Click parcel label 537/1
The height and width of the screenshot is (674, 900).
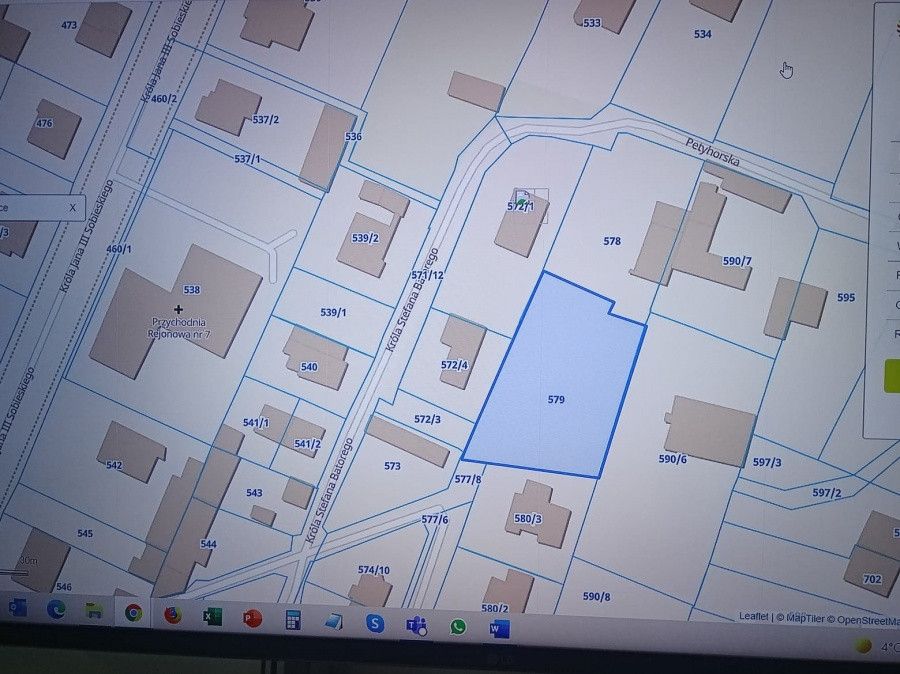247,159
